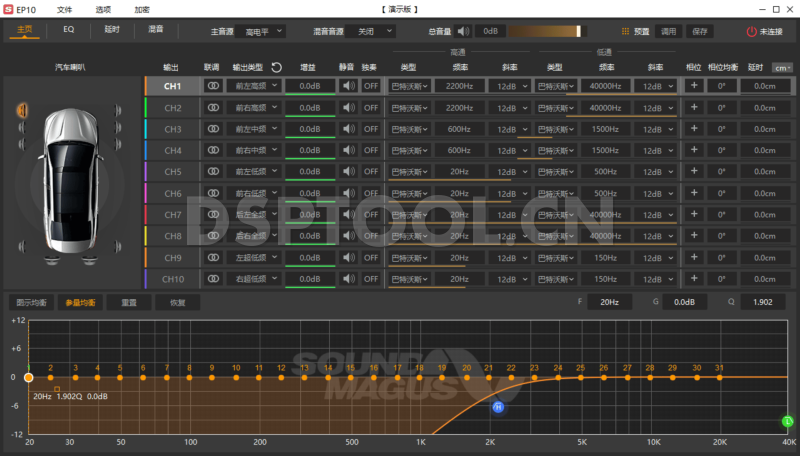Toggle CH1 solo OFF button

coord(371,86)
